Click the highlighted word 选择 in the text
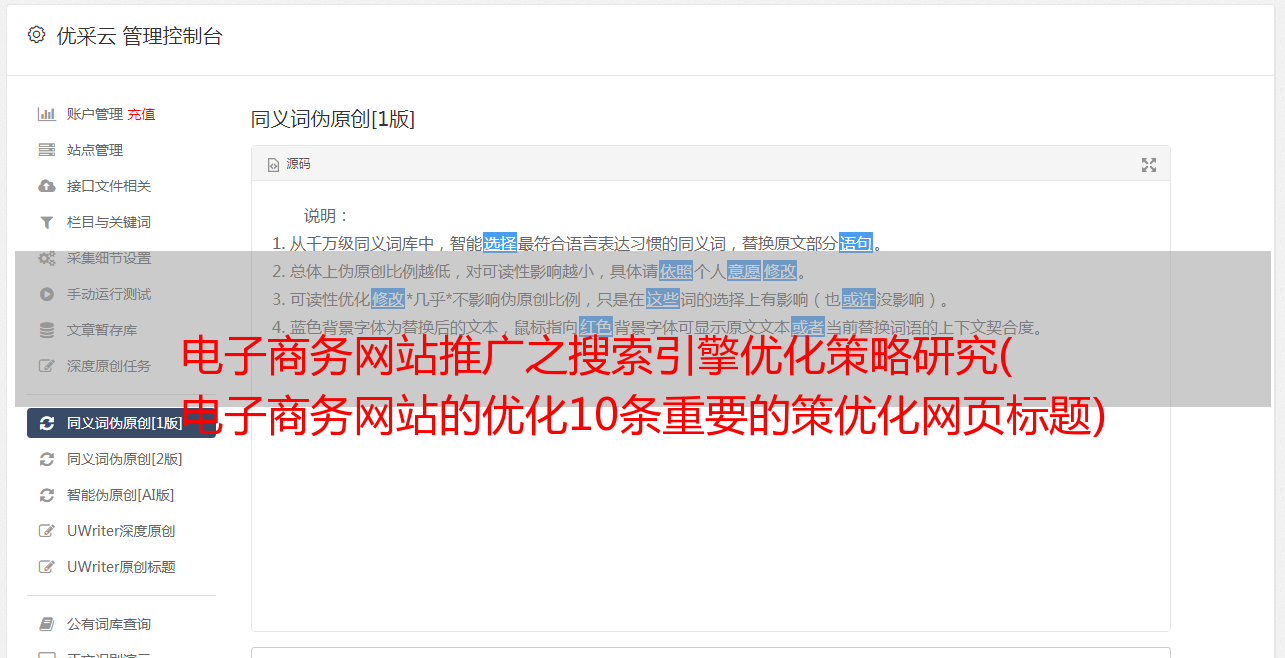1285x658 pixels. (500, 243)
